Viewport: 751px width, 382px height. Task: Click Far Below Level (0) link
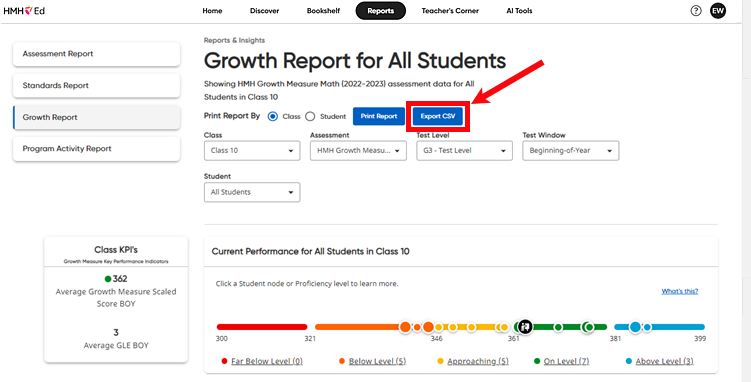[x=267, y=361]
